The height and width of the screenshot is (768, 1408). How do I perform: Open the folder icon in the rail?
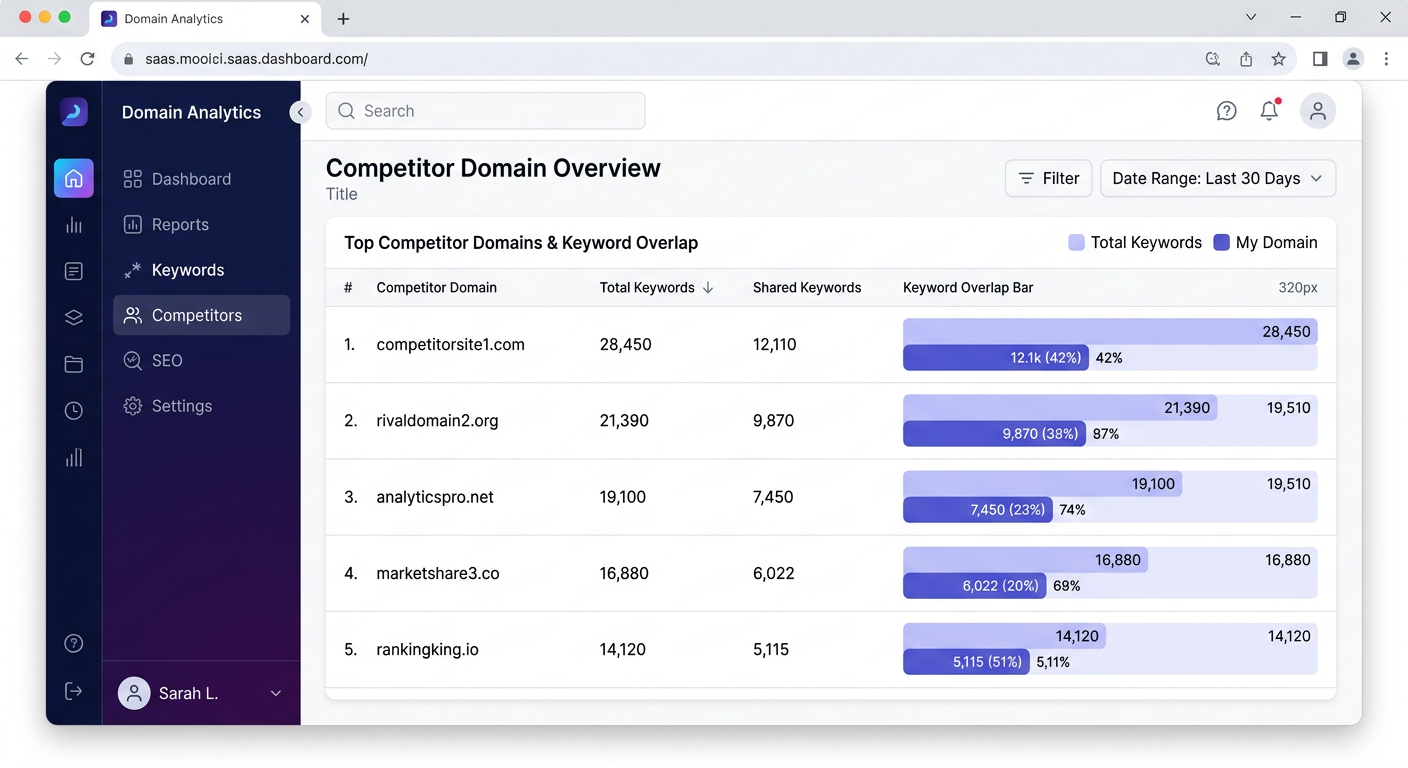tap(74, 364)
